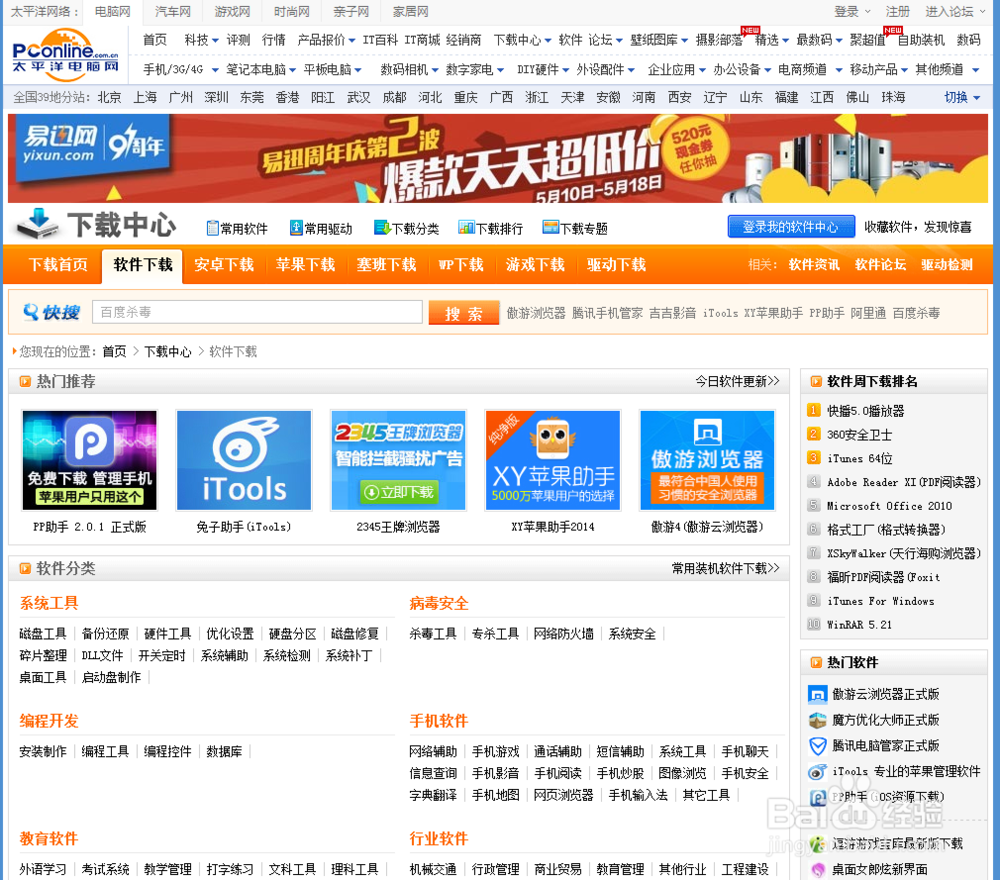Viewport: 1000px width, 880px height.
Task: Switch to 游戏下载 tab
Action: [x=535, y=265]
